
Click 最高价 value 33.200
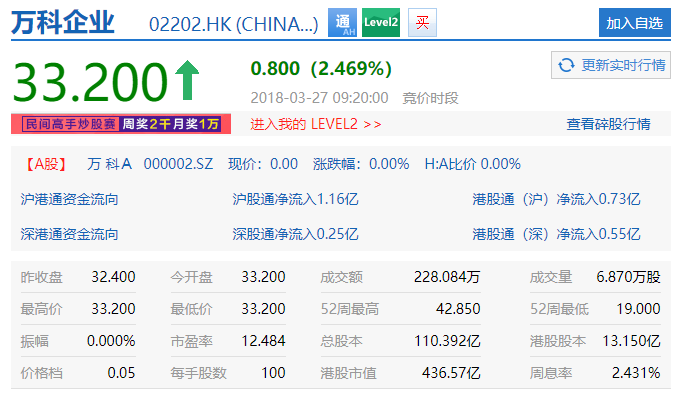[113, 309]
